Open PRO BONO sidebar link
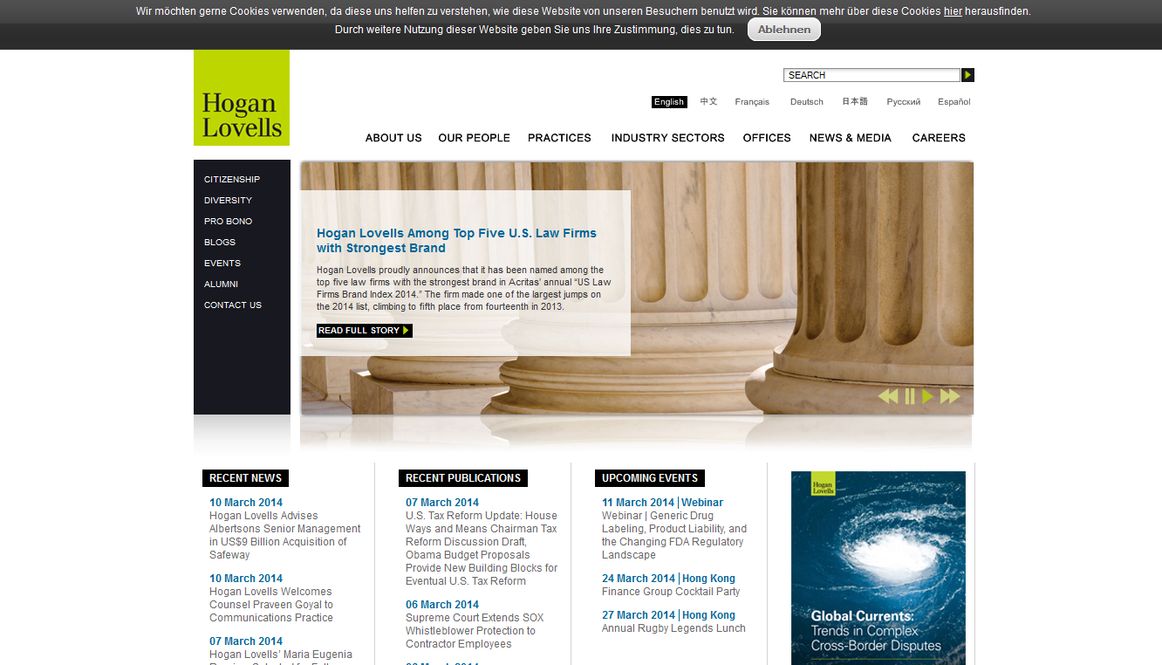The height and width of the screenshot is (665, 1162). point(228,221)
